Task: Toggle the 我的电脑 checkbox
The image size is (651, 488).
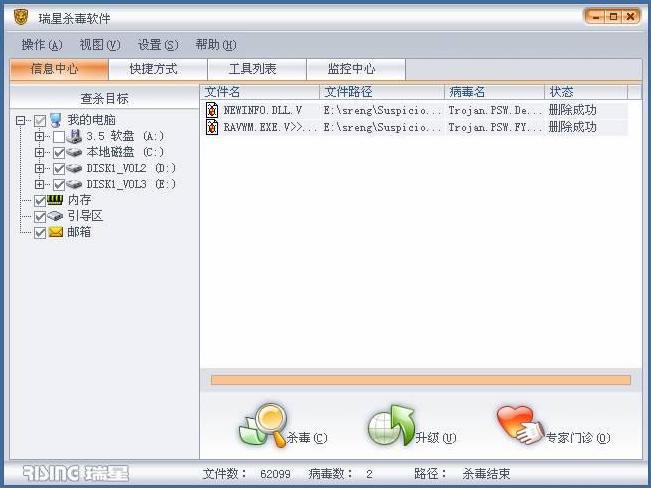Action: tap(40, 121)
